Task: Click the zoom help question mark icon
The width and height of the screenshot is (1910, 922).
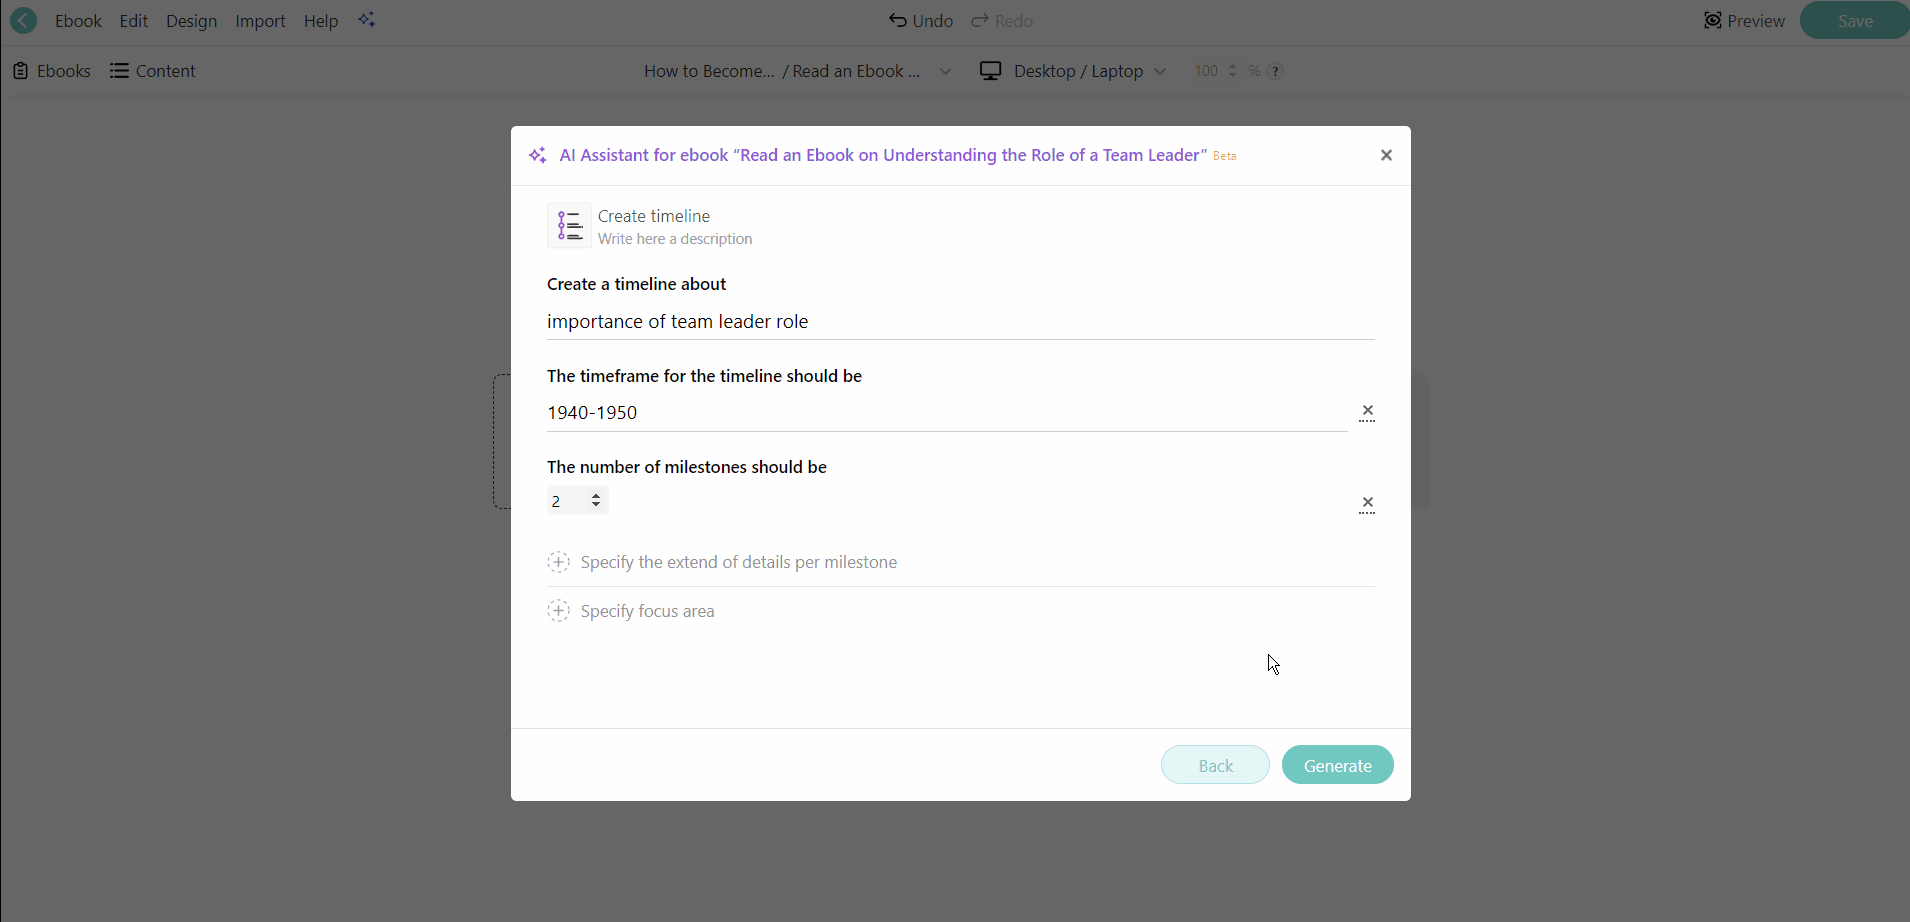Action: click(1276, 71)
